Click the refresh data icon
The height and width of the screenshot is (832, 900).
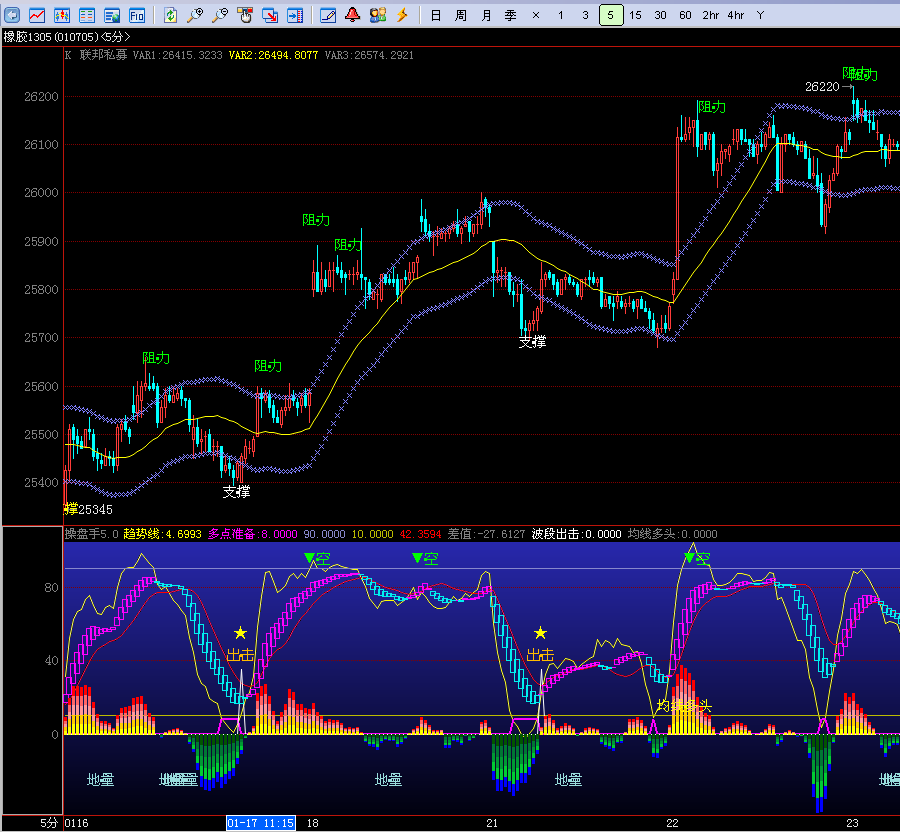(170, 15)
